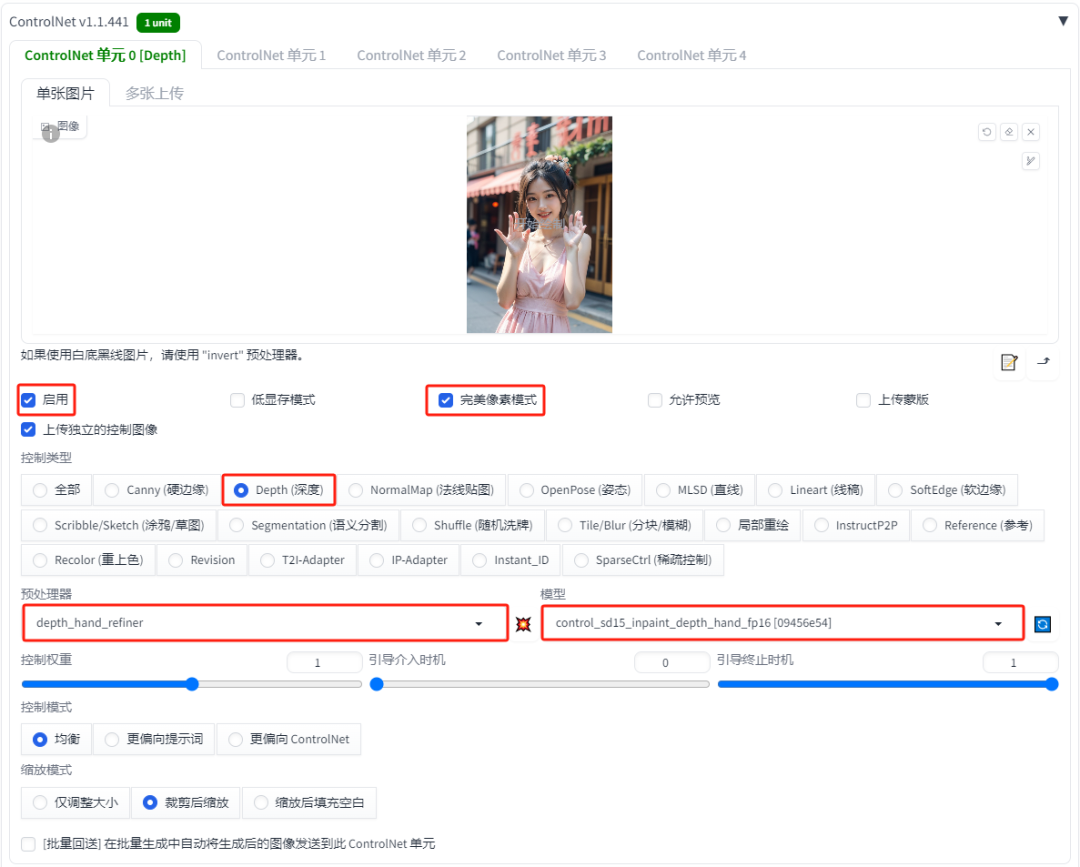Switch to ControlNet 单元 0 [Depth] tab
Screen dimensions: 1080x867
105,55
